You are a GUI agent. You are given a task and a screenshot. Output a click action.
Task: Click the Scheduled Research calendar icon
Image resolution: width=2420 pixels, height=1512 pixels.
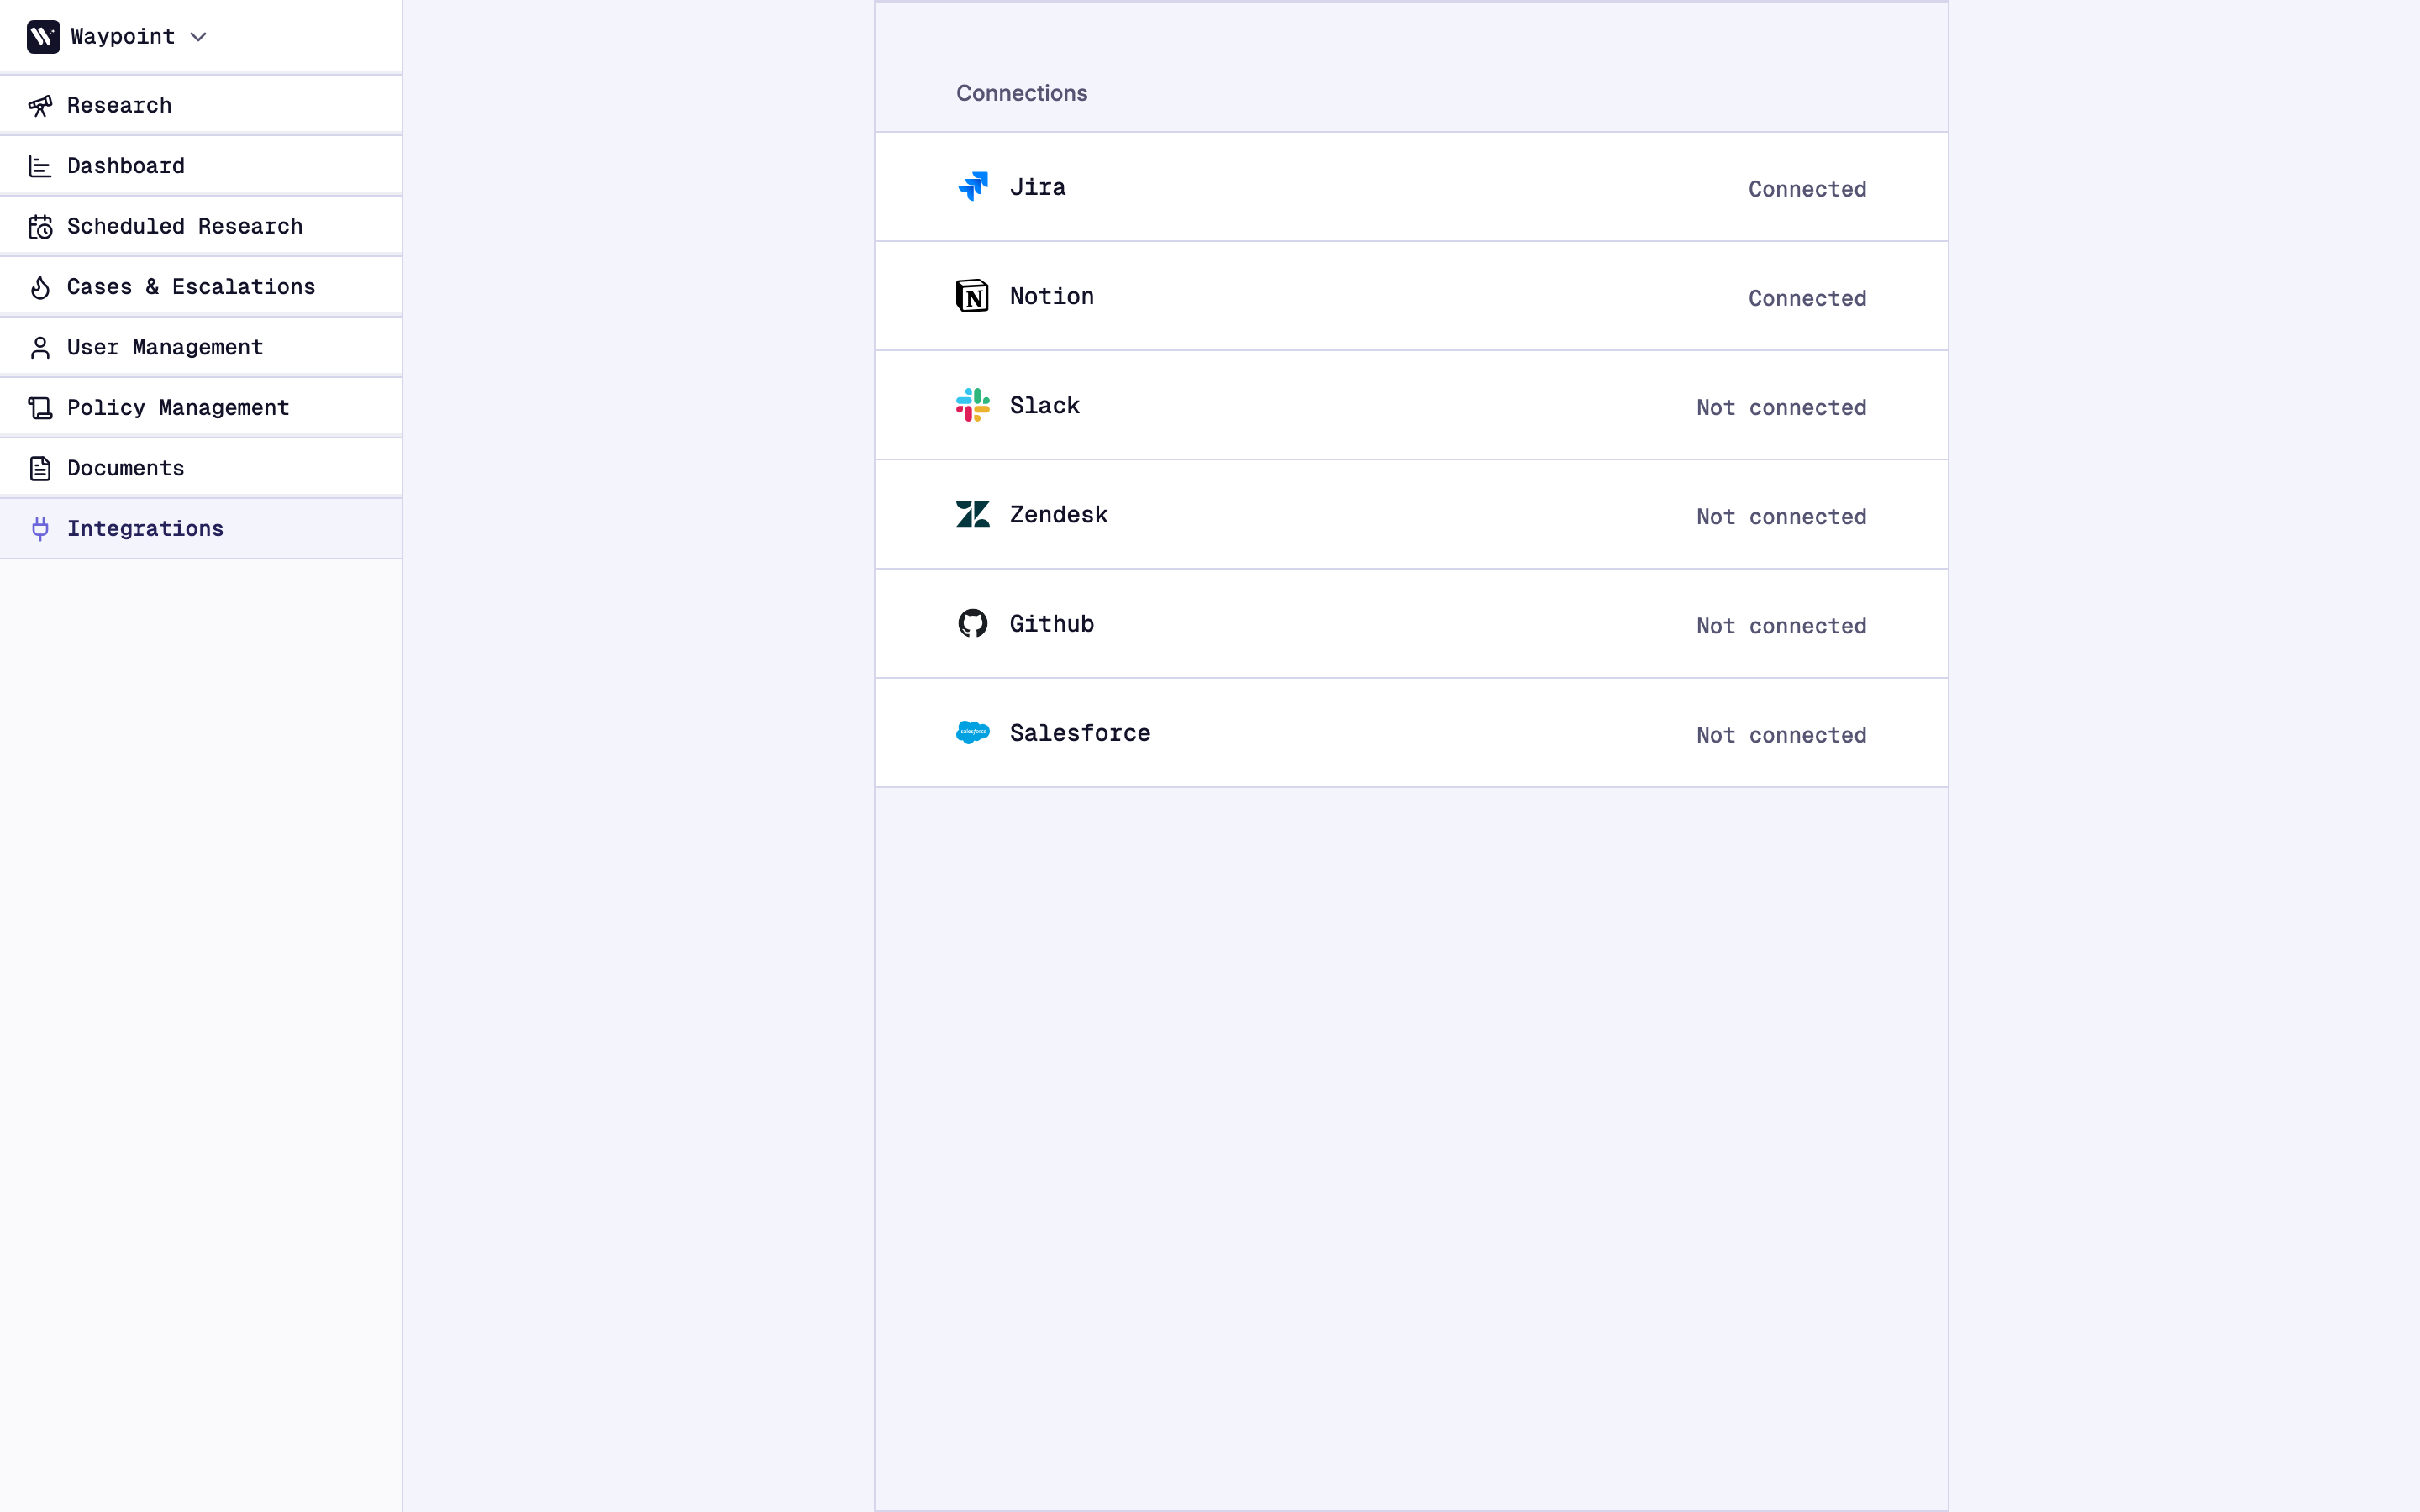point(40,227)
